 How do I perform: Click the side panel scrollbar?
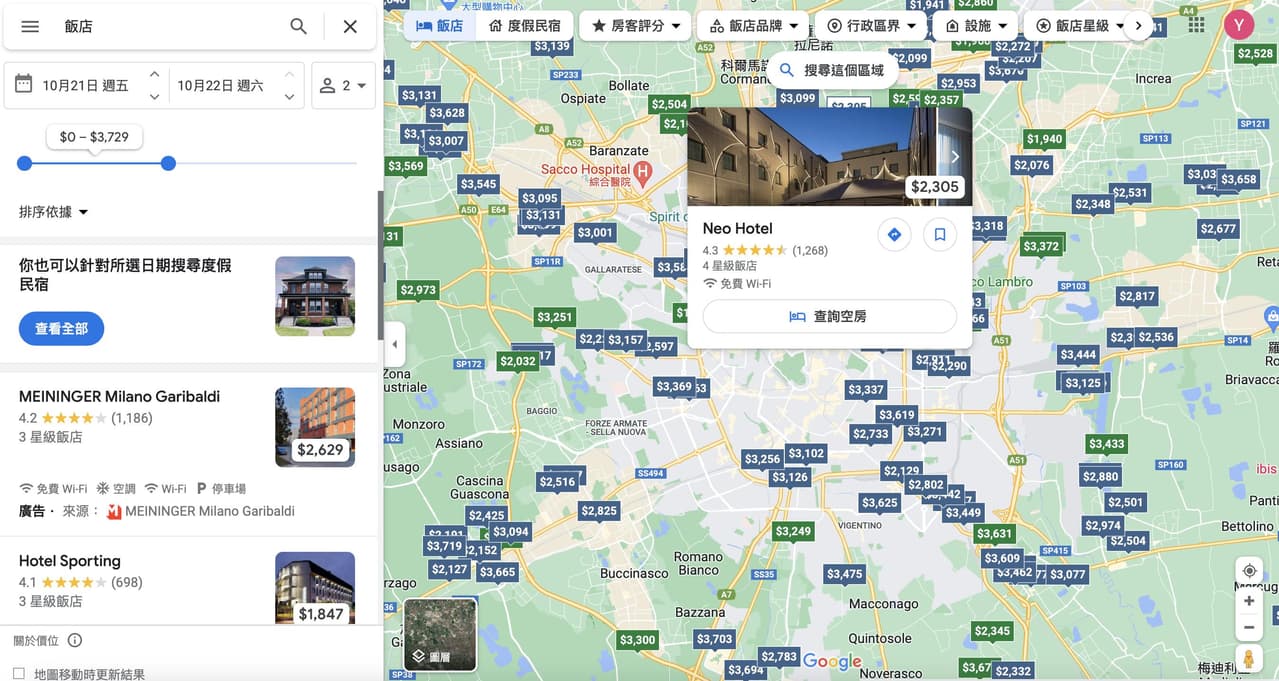[379, 265]
